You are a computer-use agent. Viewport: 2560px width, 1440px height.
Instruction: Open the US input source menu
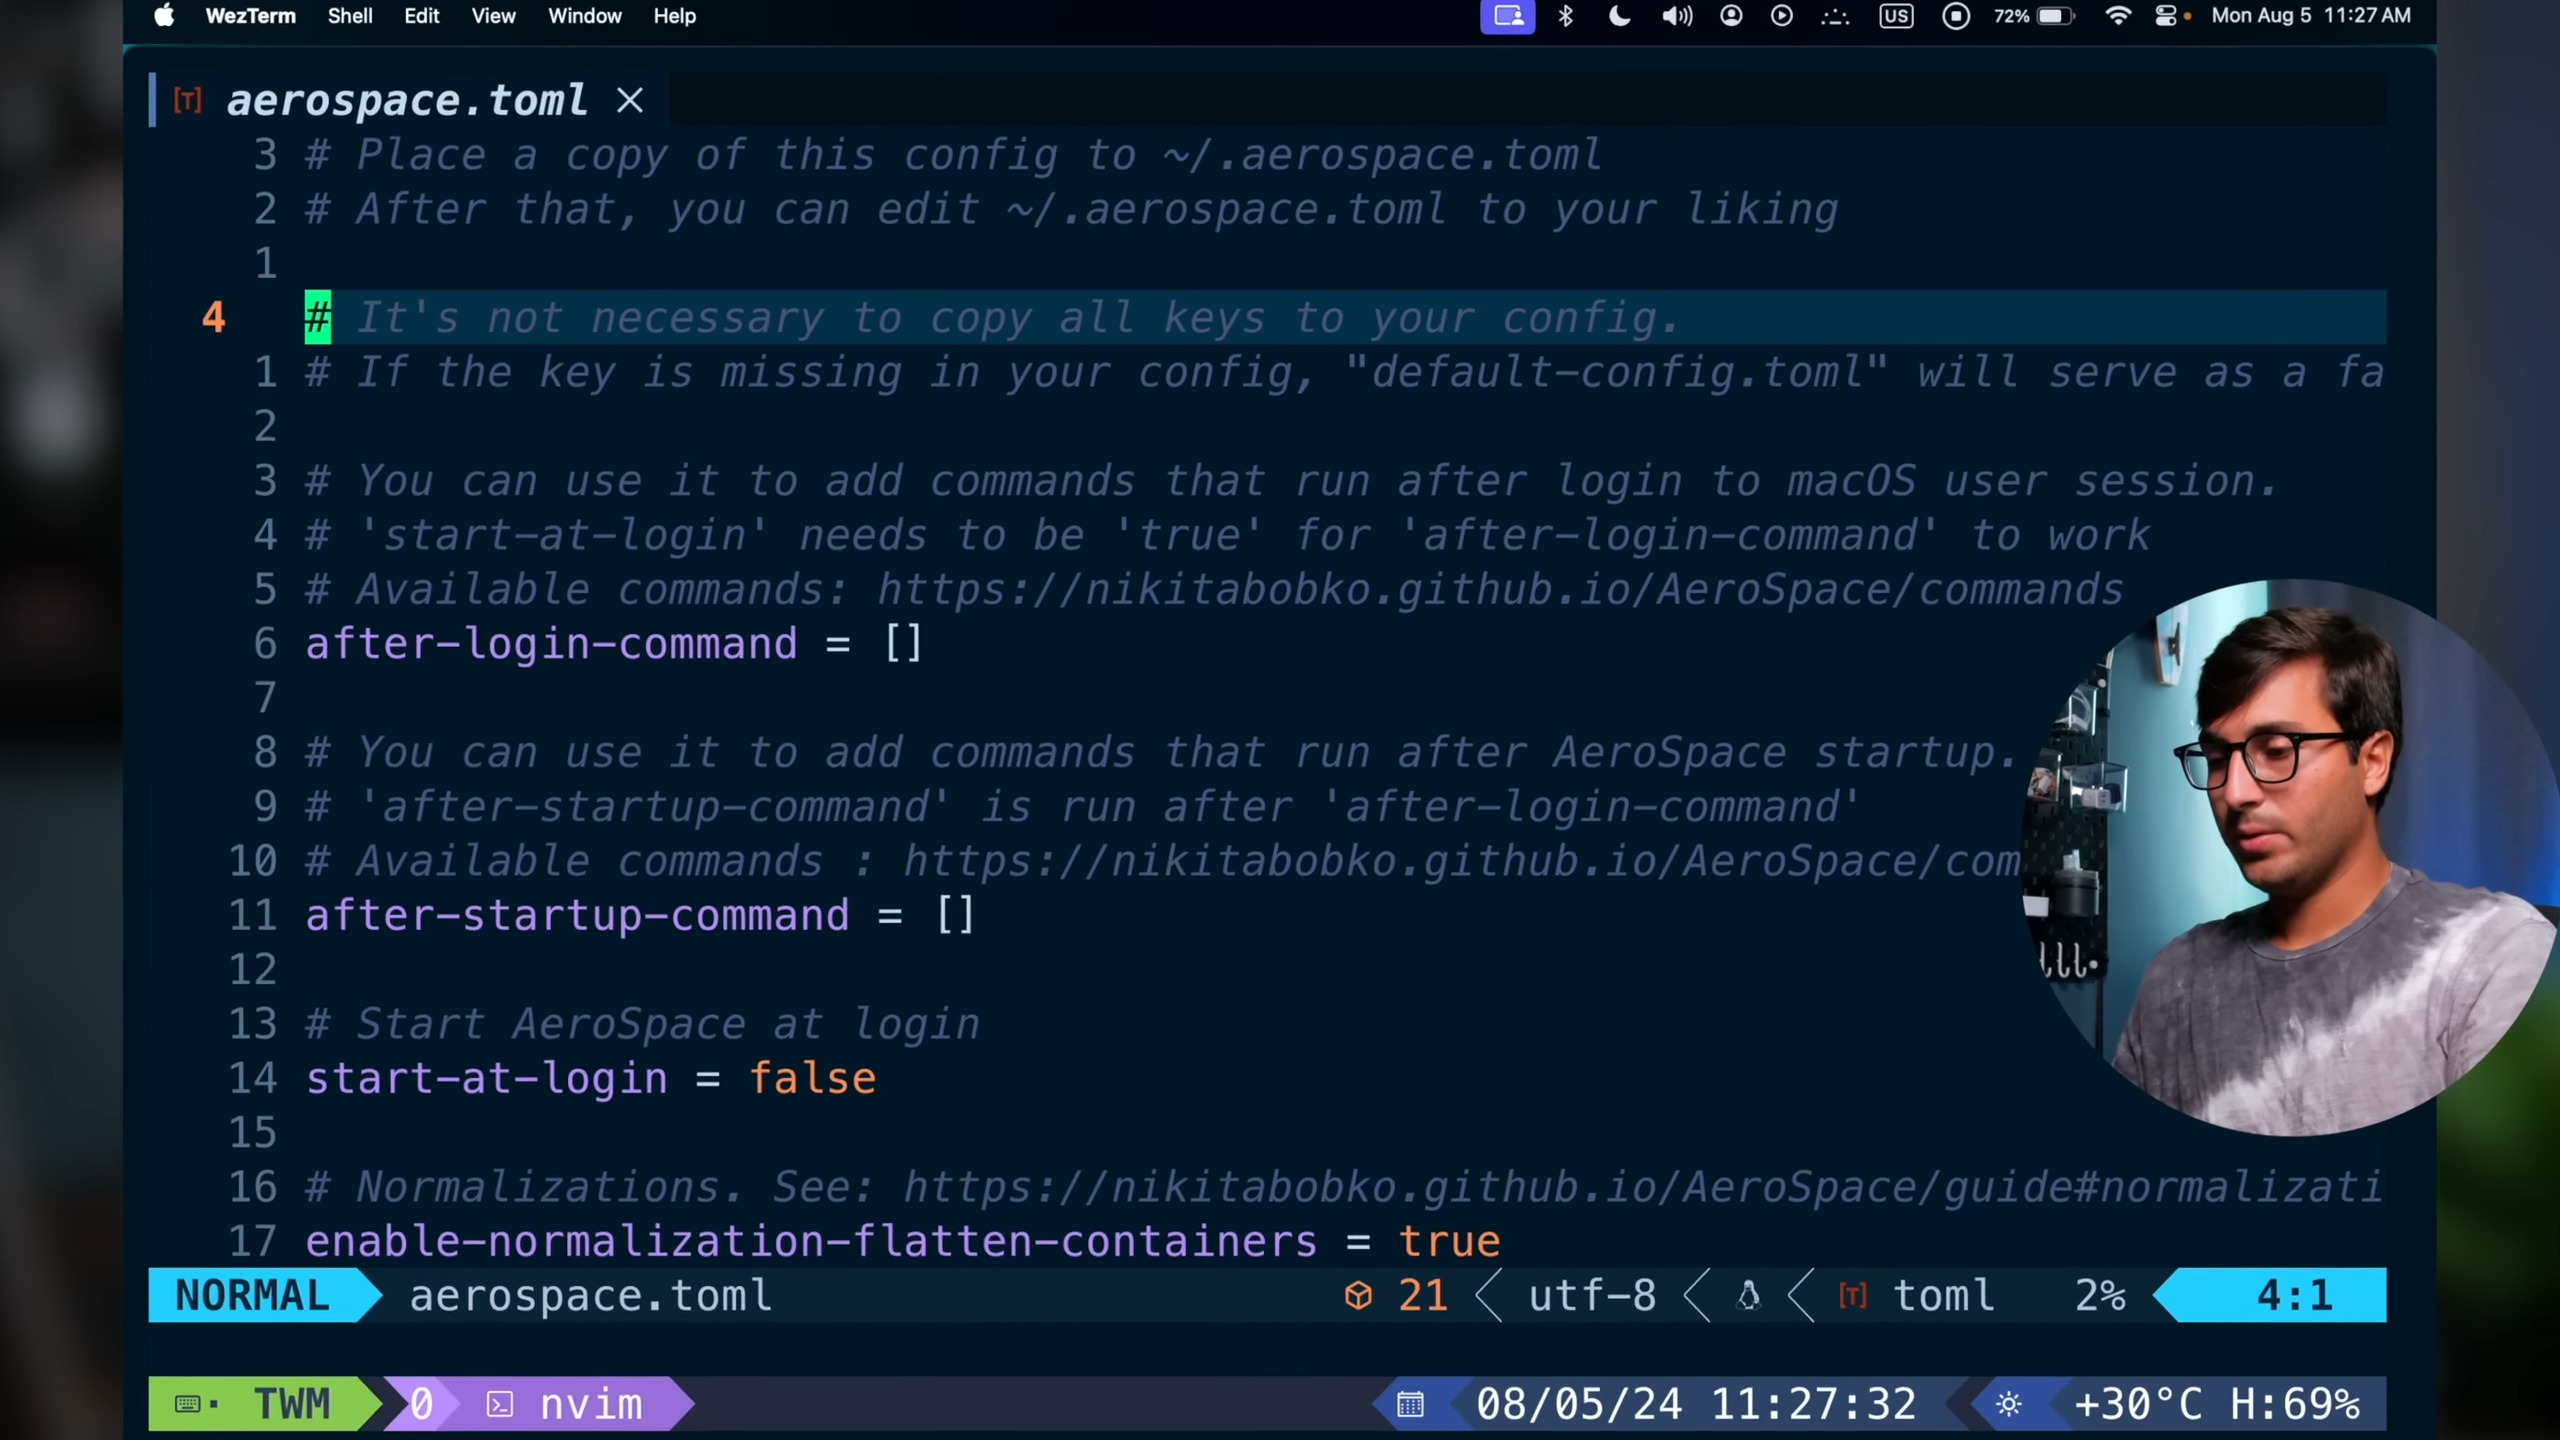(1896, 16)
